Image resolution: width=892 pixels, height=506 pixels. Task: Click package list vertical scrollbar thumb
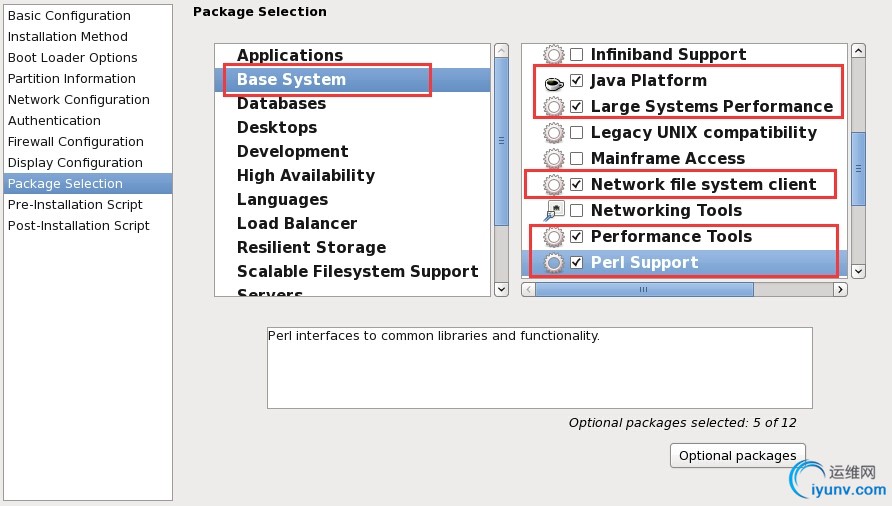click(858, 168)
